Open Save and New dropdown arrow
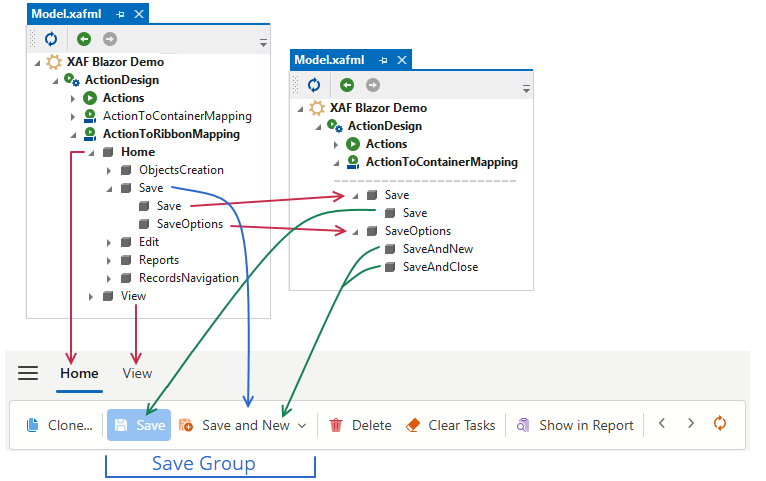The width and height of the screenshot is (766, 481). [x=302, y=425]
